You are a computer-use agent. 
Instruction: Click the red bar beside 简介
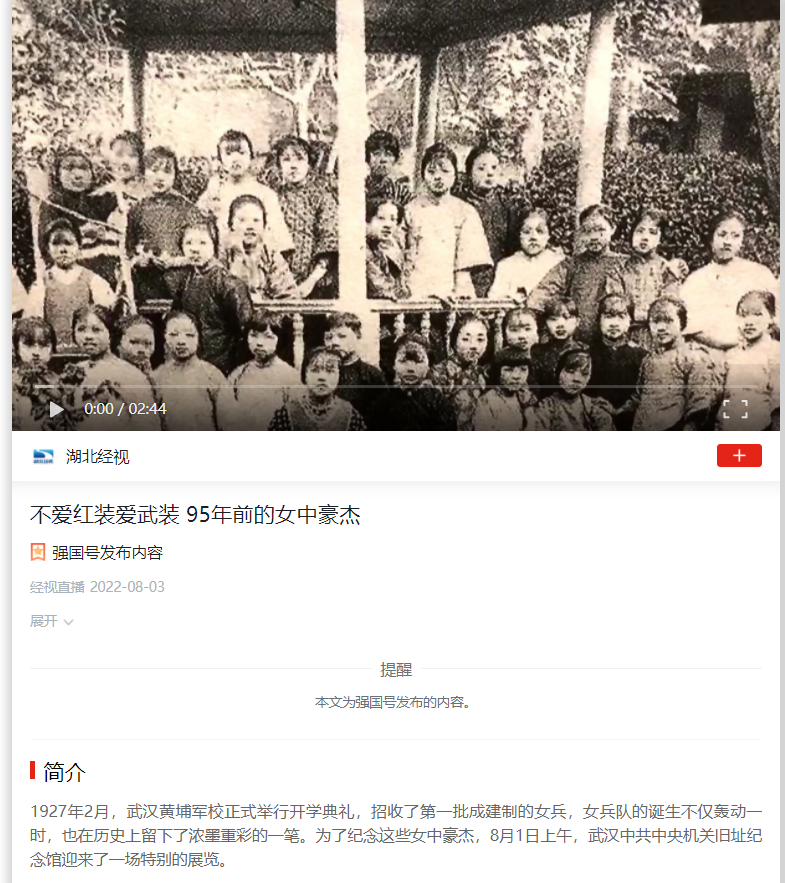pyautogui.click(x=33, y=770)
